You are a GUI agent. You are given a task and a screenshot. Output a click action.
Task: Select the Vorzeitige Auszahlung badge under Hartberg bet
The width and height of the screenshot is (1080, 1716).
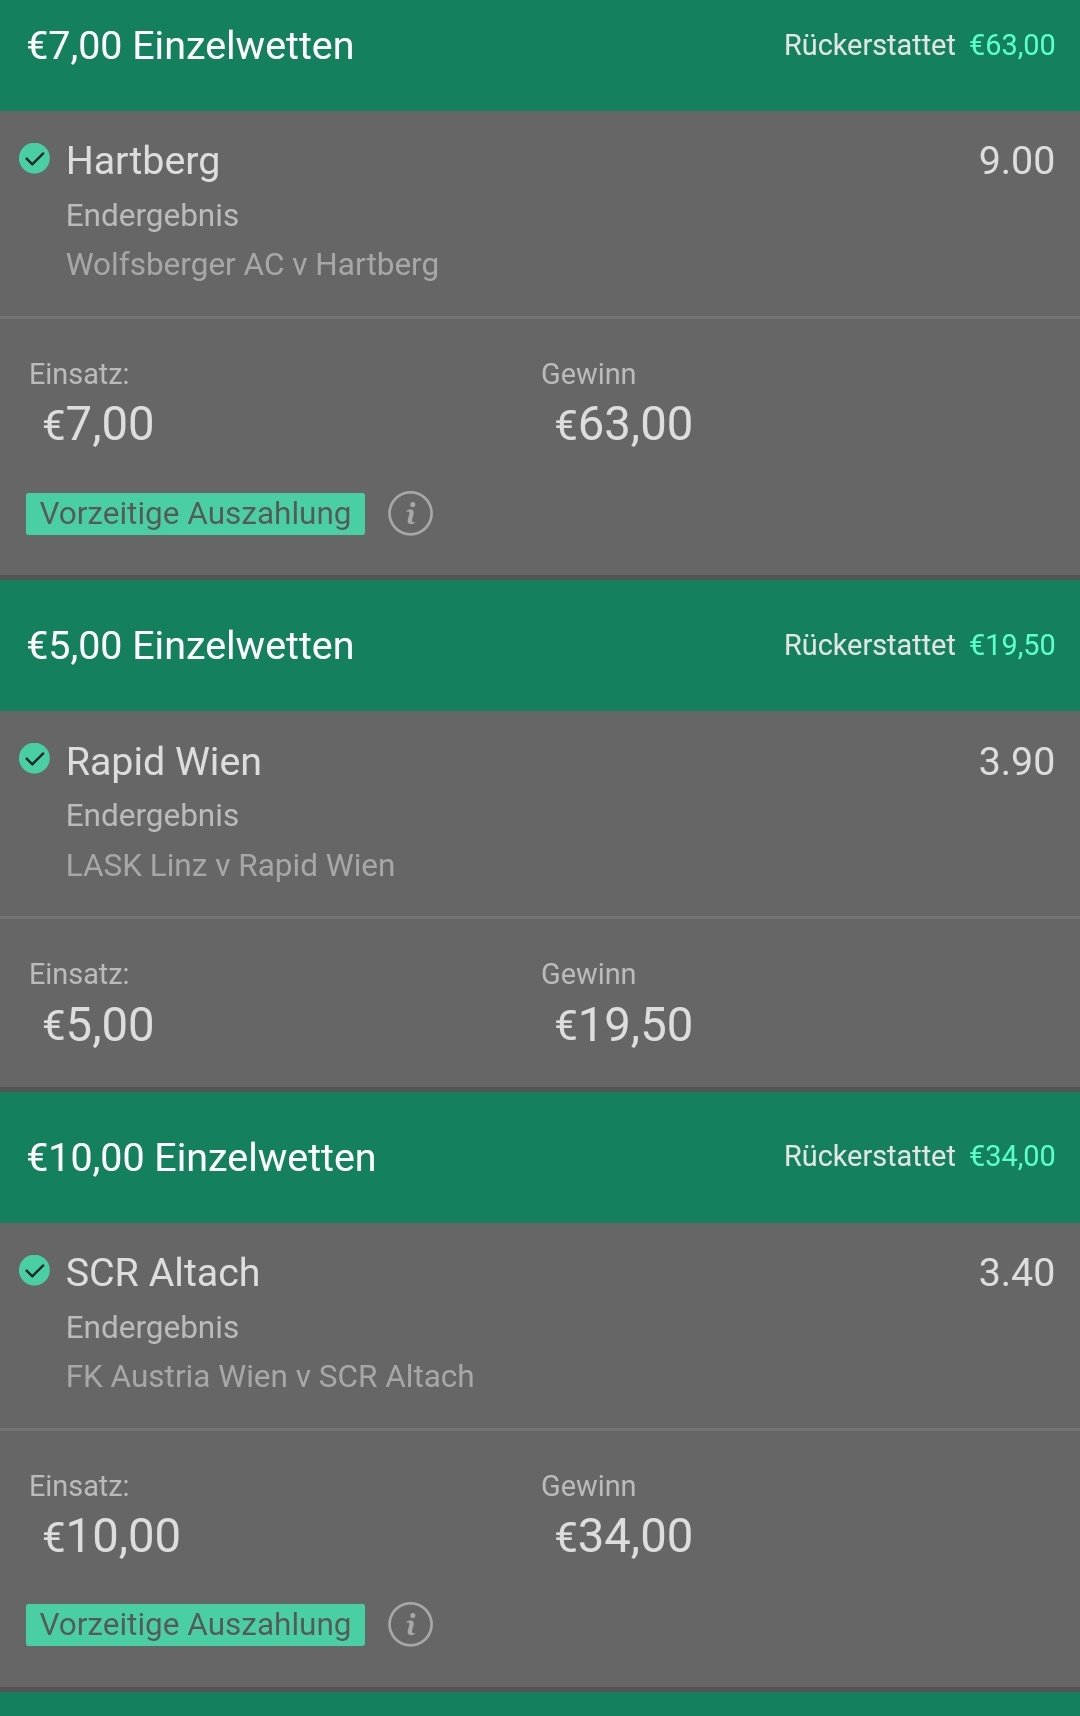(x=195, y=514)
